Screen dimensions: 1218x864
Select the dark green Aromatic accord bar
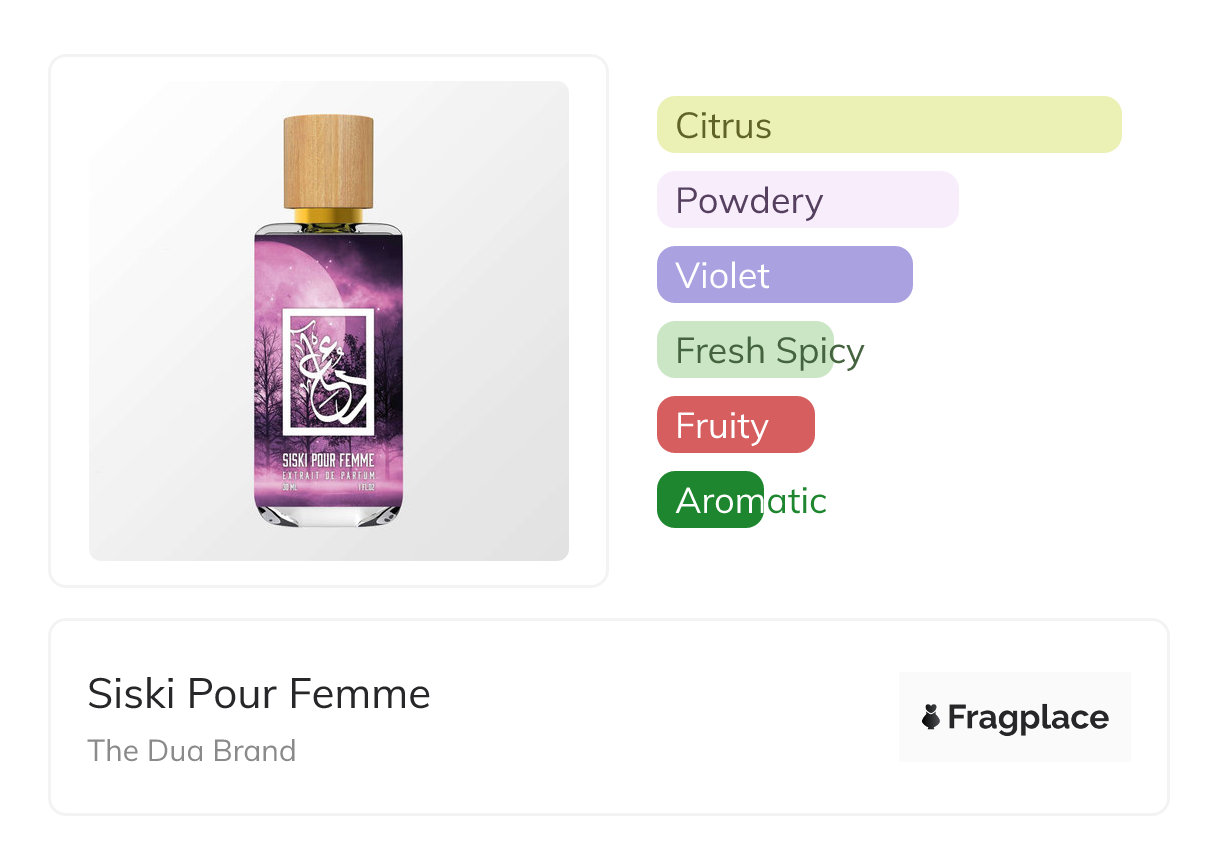[710, 500]
